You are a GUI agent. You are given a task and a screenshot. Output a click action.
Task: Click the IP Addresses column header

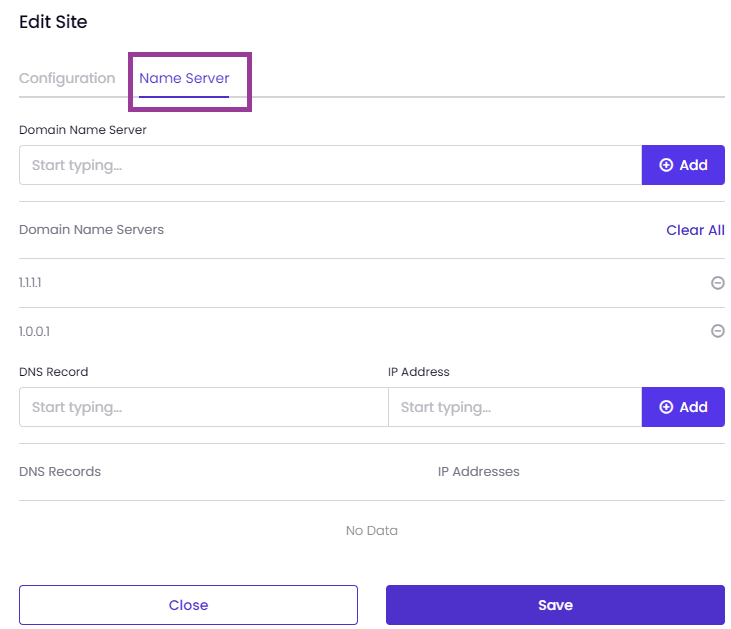coord(478,471)
